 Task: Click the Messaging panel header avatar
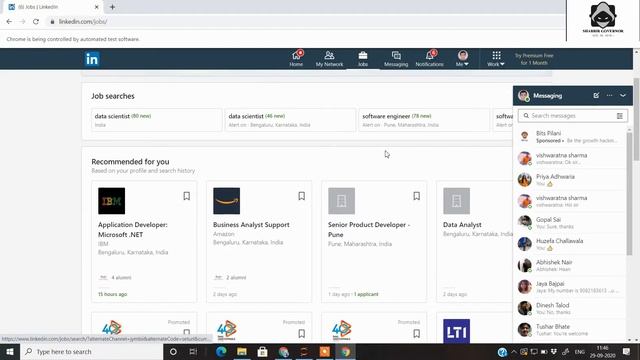point(524,96)
